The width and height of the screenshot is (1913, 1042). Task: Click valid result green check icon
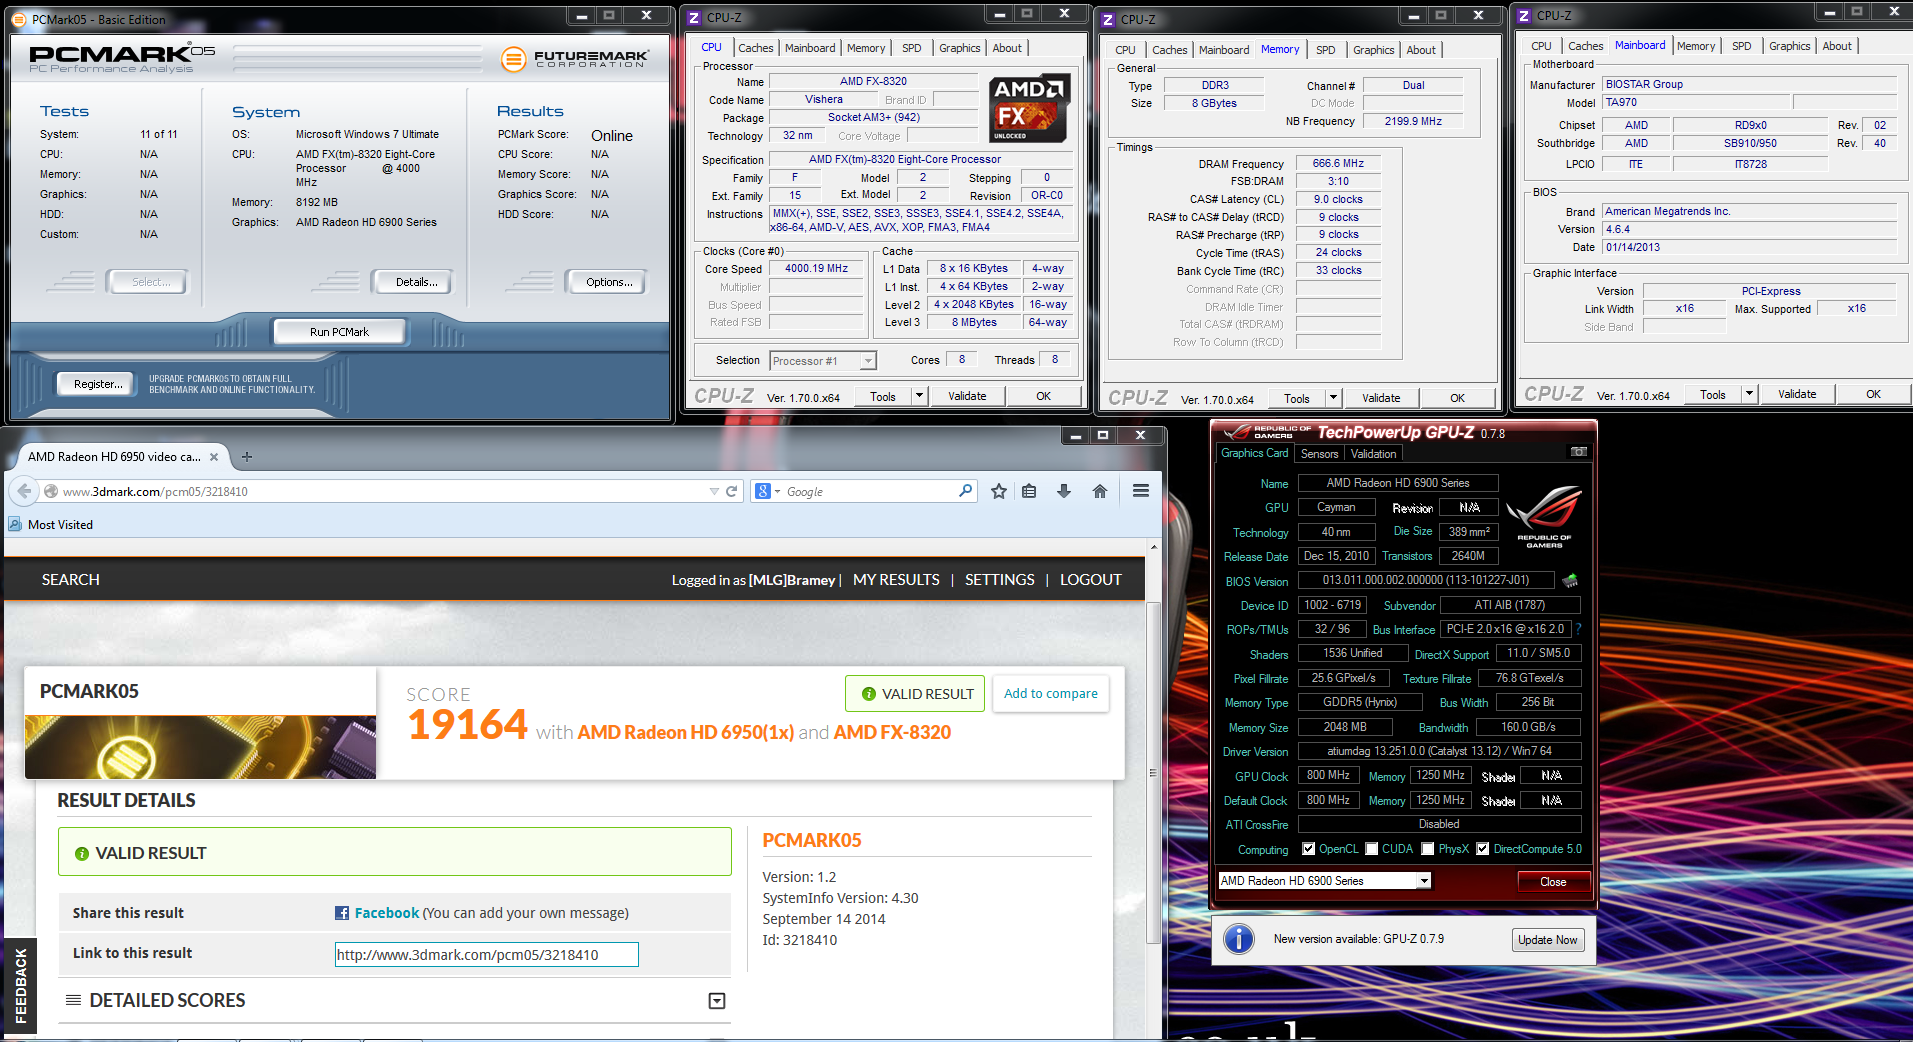[x=869, y=694]
